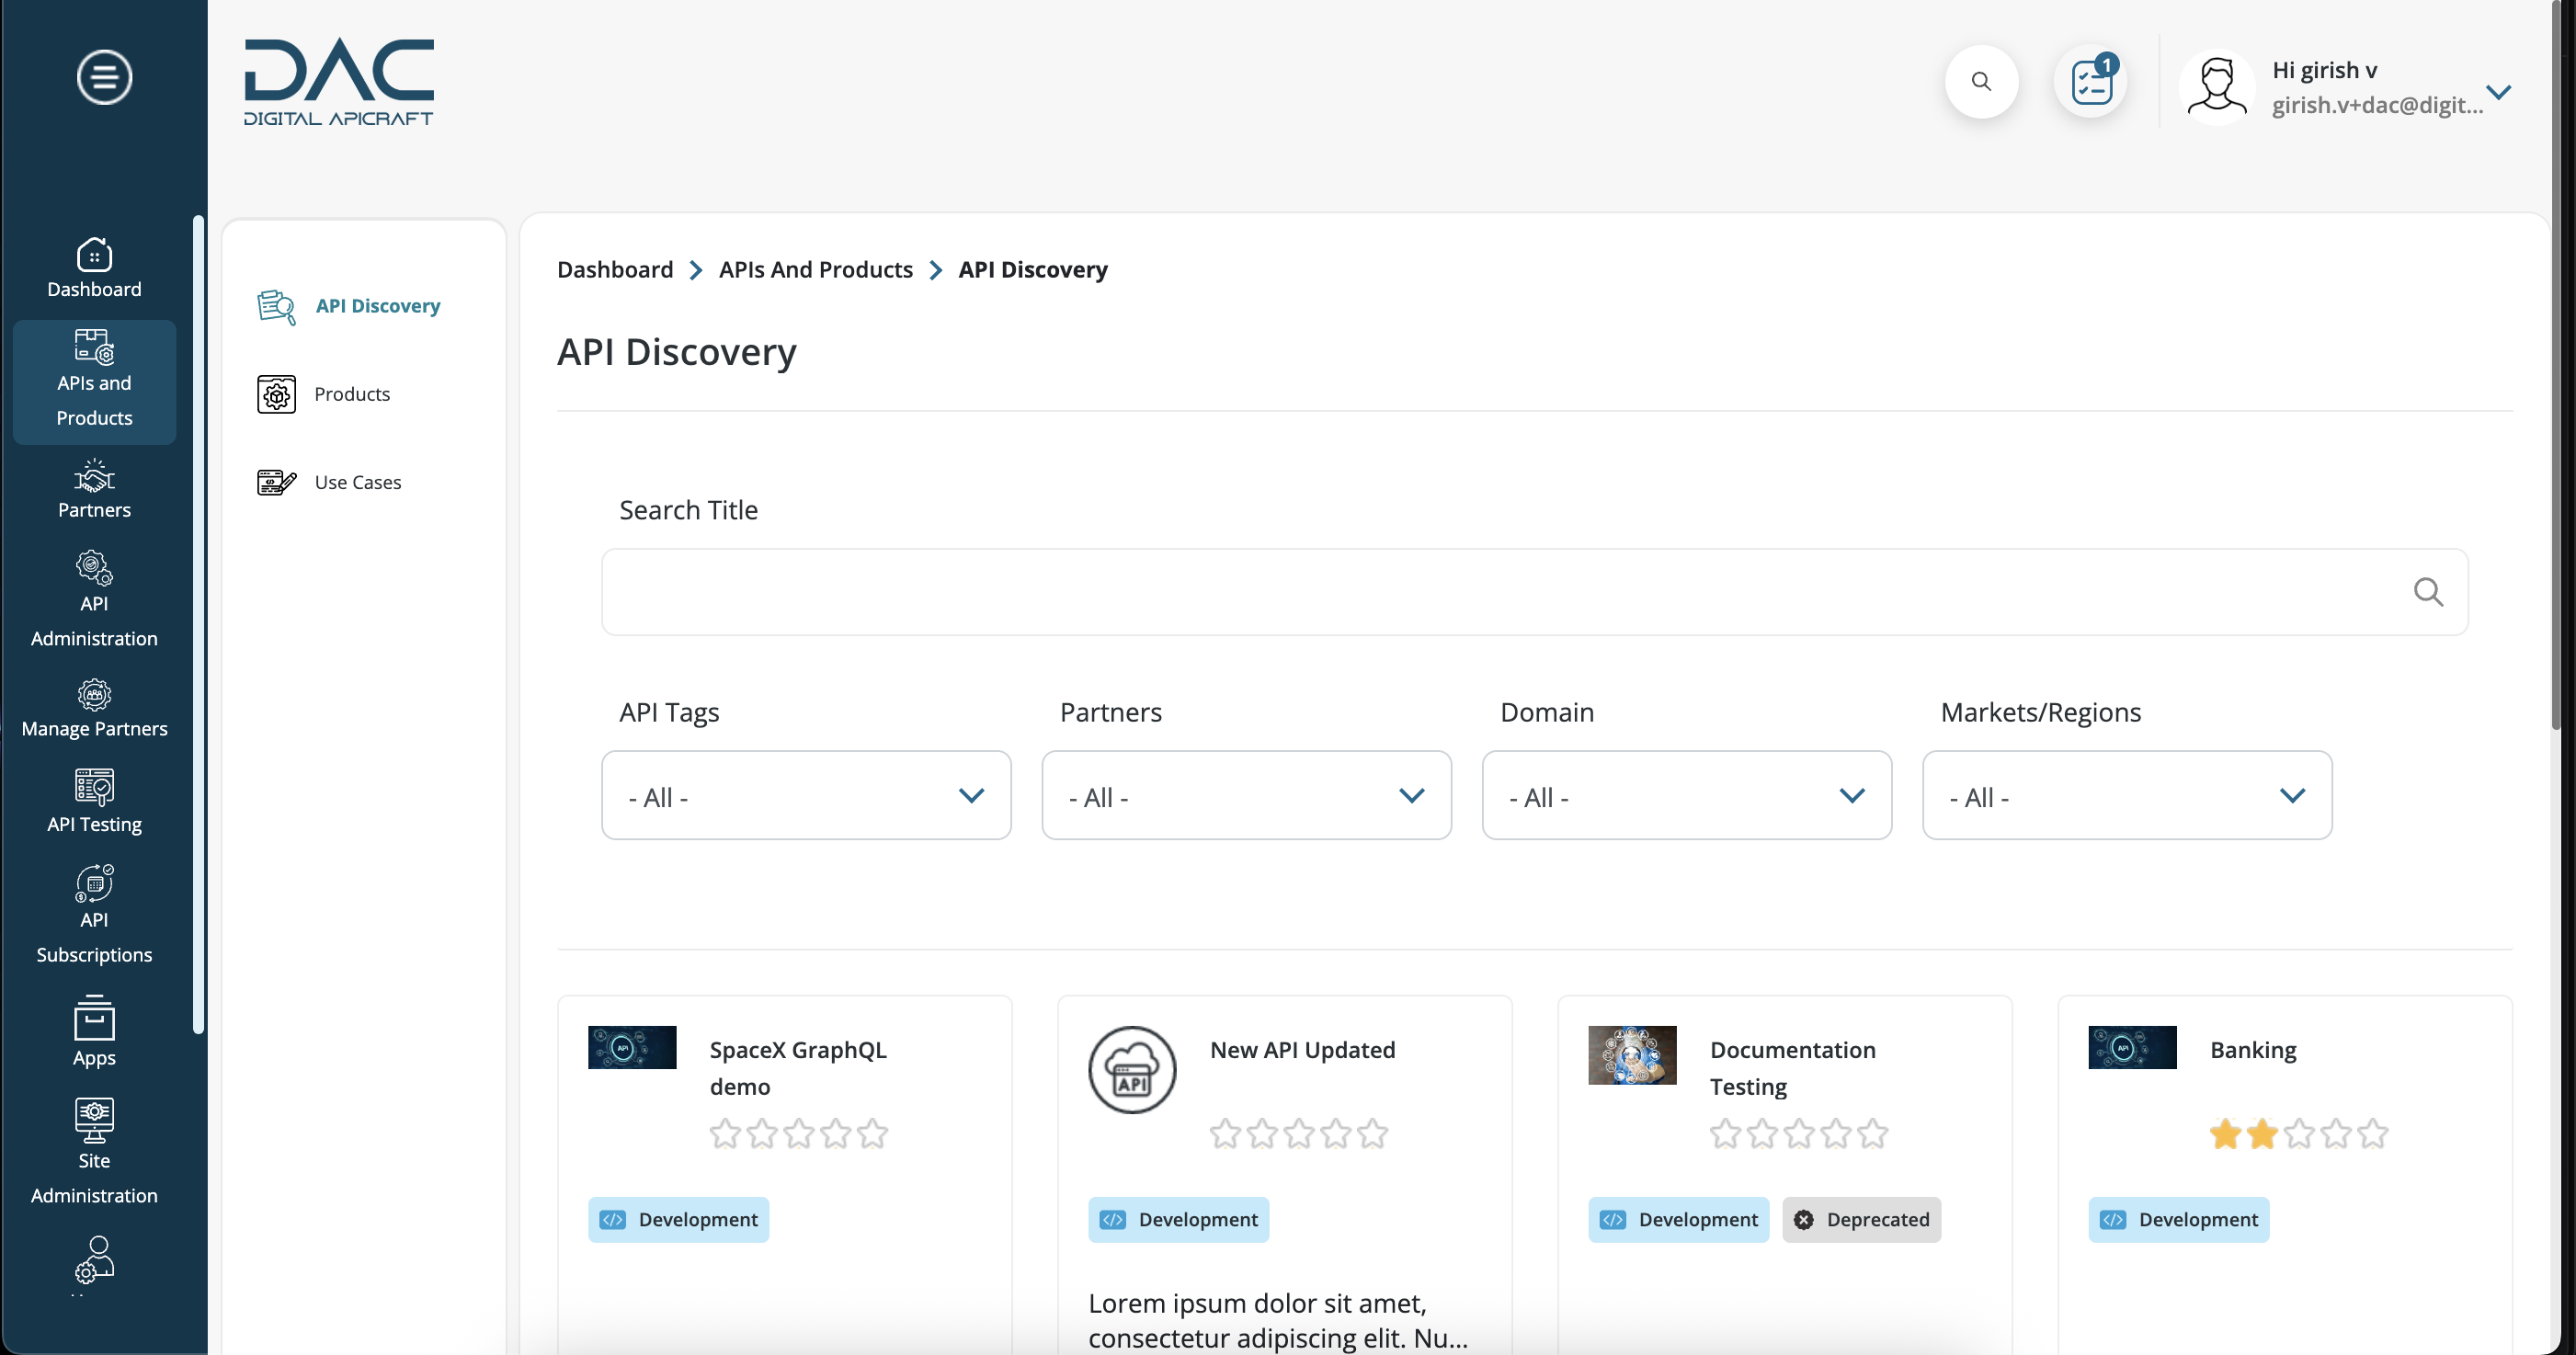Open Site Administration in the sidebar
The height and width of the screenshot is (1355, 2576).
pyautogui.click(x=94, y=1151)
